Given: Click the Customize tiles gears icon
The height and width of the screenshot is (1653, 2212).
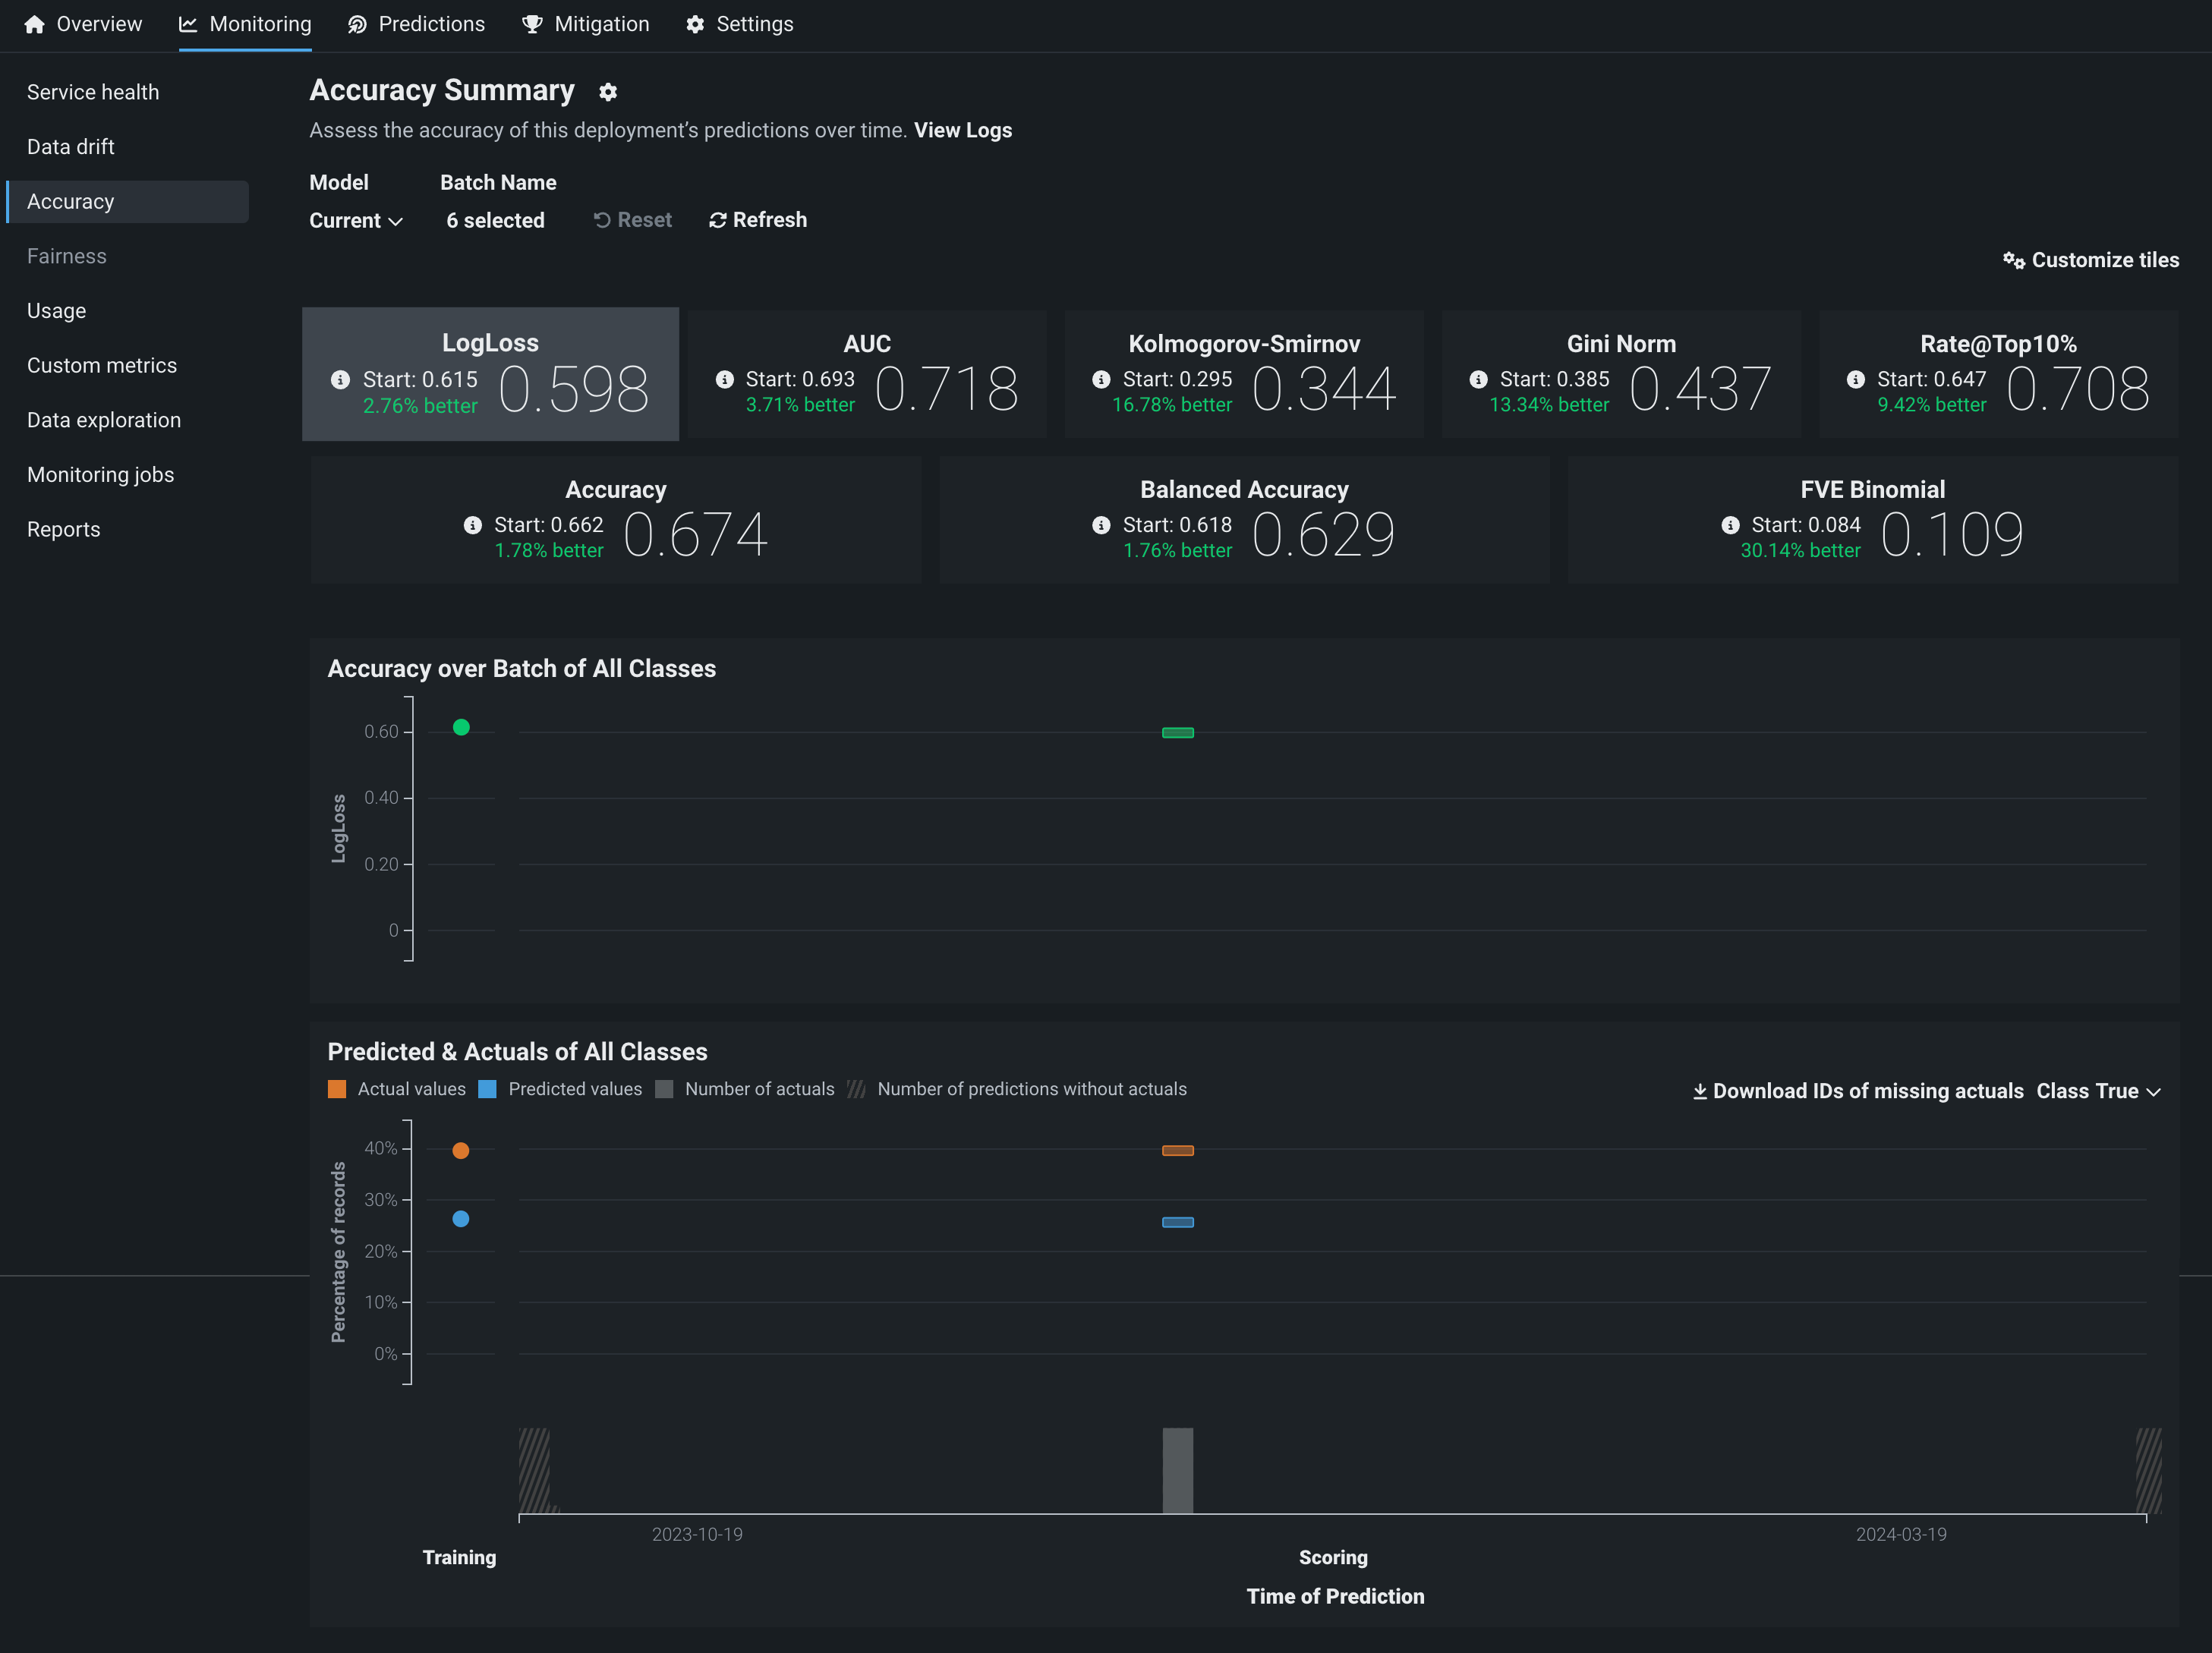Looking at the screenshot, I should [x=2013, y=260].
